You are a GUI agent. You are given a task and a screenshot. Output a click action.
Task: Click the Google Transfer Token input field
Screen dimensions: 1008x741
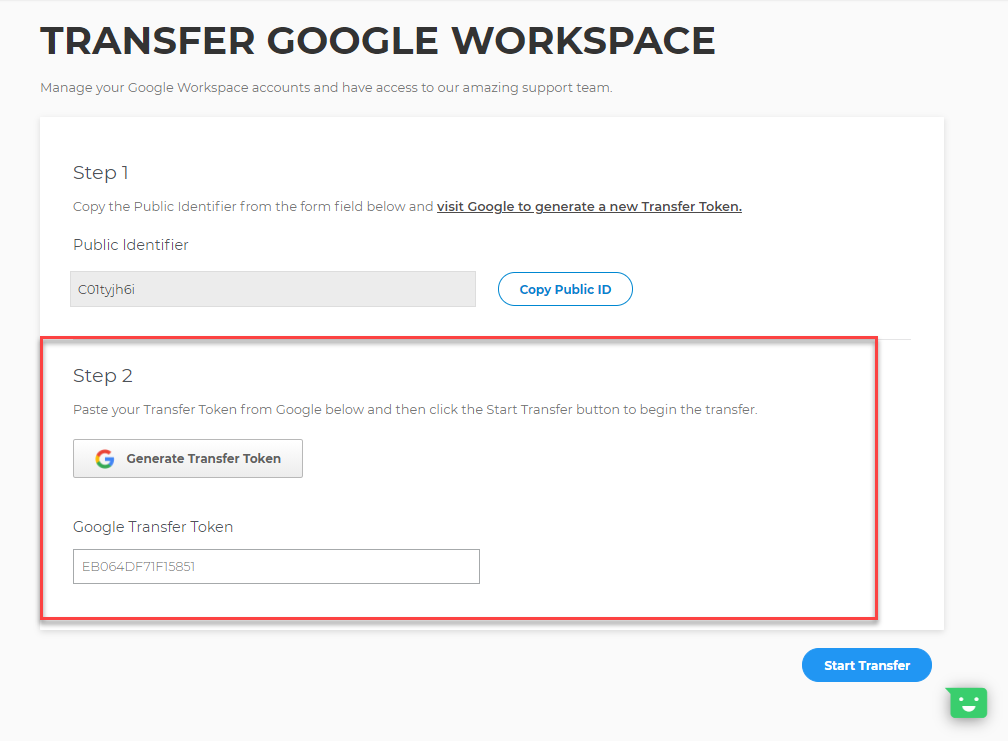(x=275, y=566)
